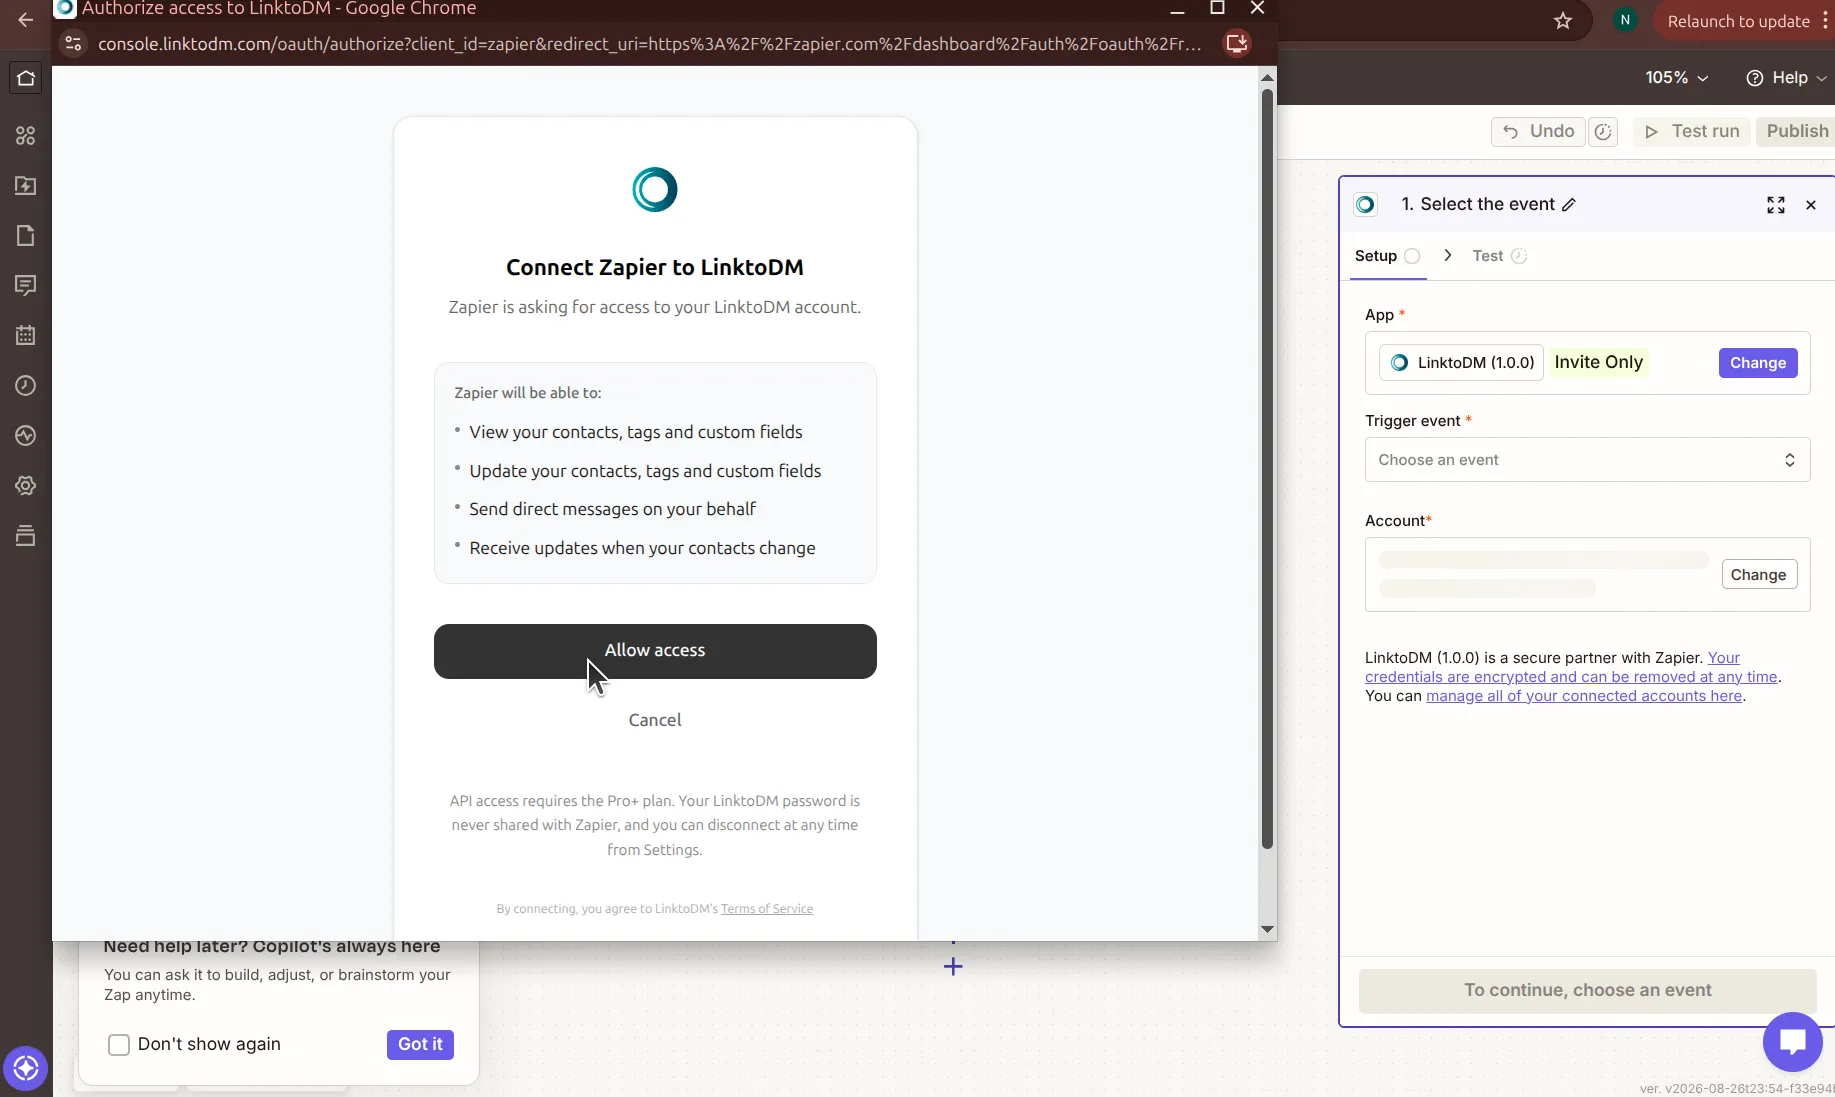The height and width of the screenshot is (1097, 1835).
Task: Click the popup scrollbar down arrow
Action: click(1267, 929)
